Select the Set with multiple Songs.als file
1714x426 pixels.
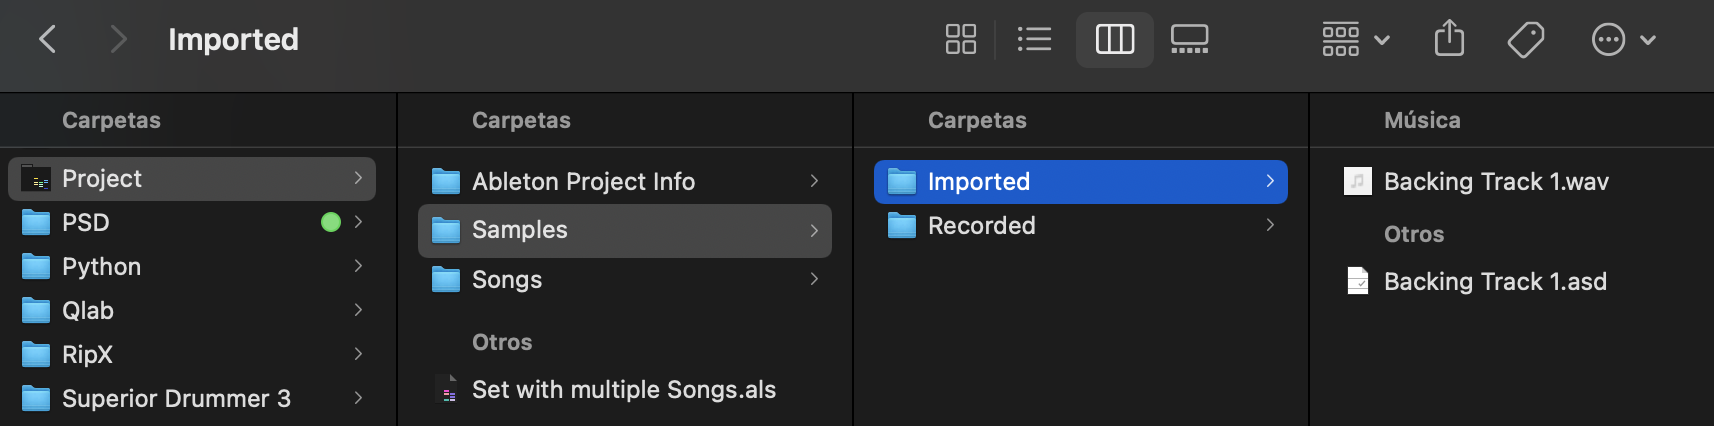click(623, 390)
